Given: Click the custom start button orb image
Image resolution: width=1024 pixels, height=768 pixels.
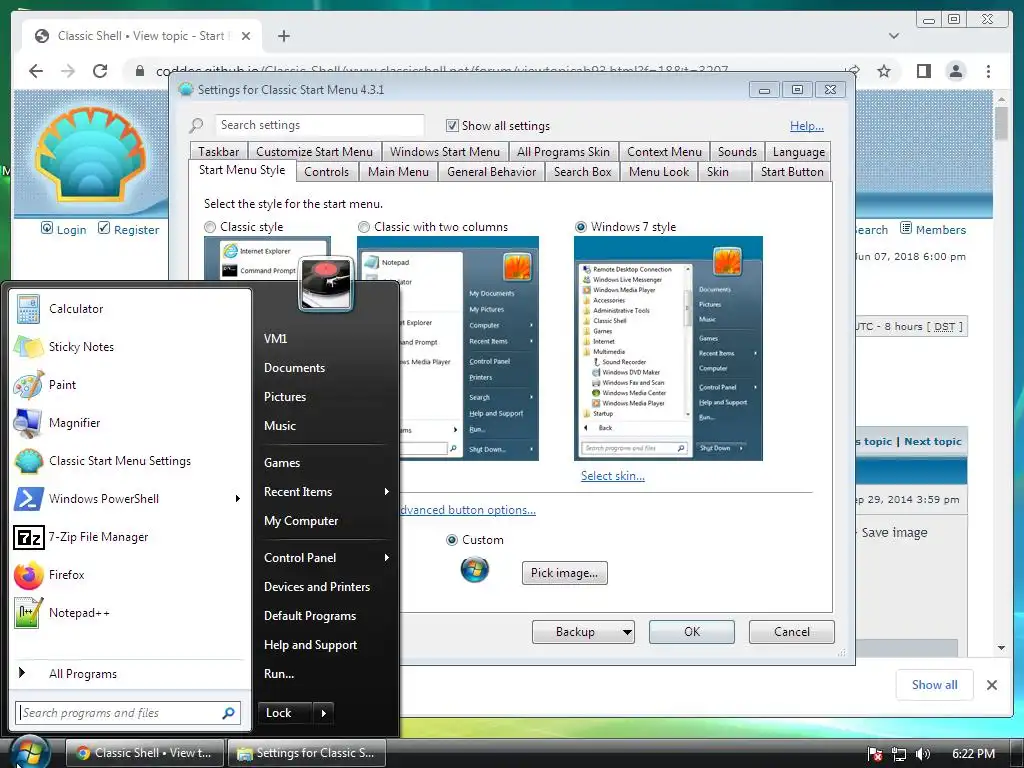Looking at the screenshot, I should (475, 569).
